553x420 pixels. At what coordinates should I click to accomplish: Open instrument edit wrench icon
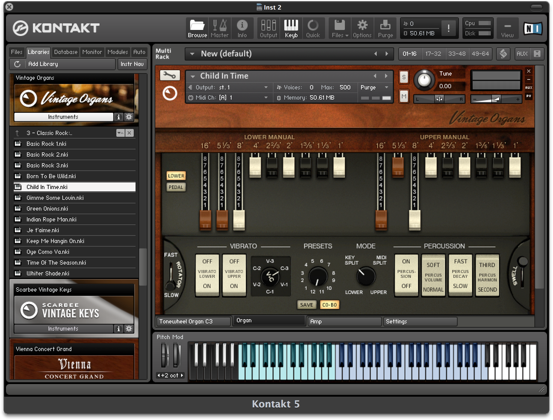tap(170, 75)
